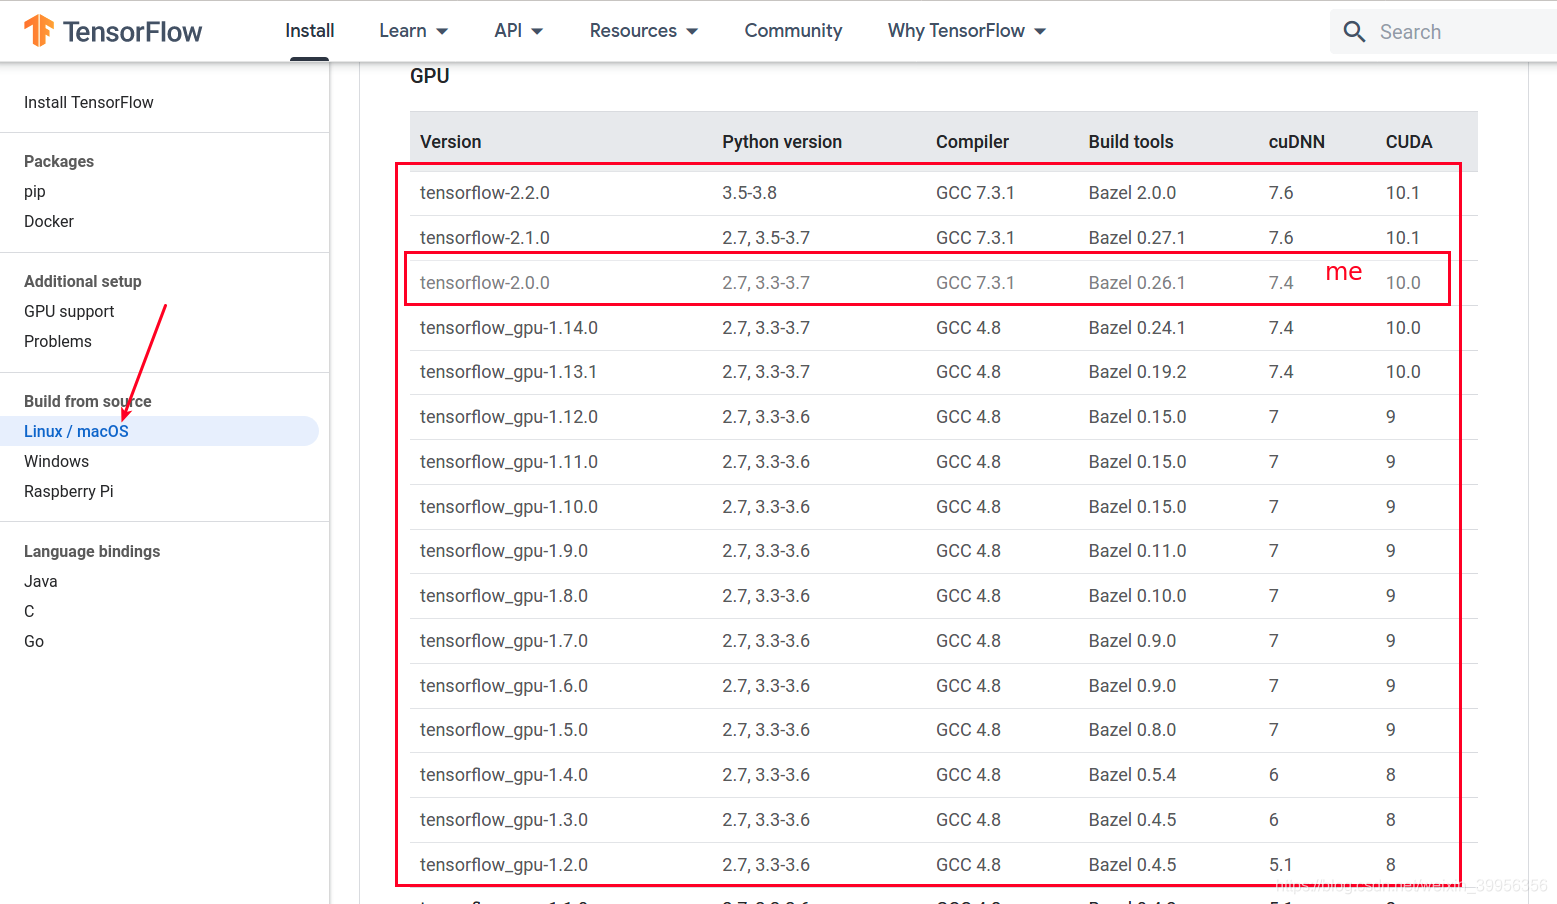The width and height of the screenshot is (1557, 904).
Task: Click tensorflow_gpu-1.11.0 cell
Action: click(x=509, y=462)
